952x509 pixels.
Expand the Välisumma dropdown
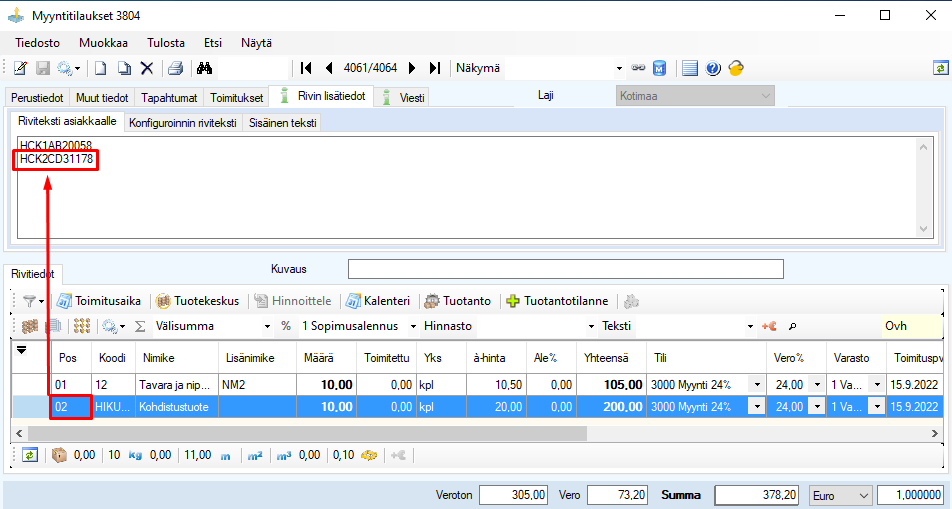click(x=266, y=326)
